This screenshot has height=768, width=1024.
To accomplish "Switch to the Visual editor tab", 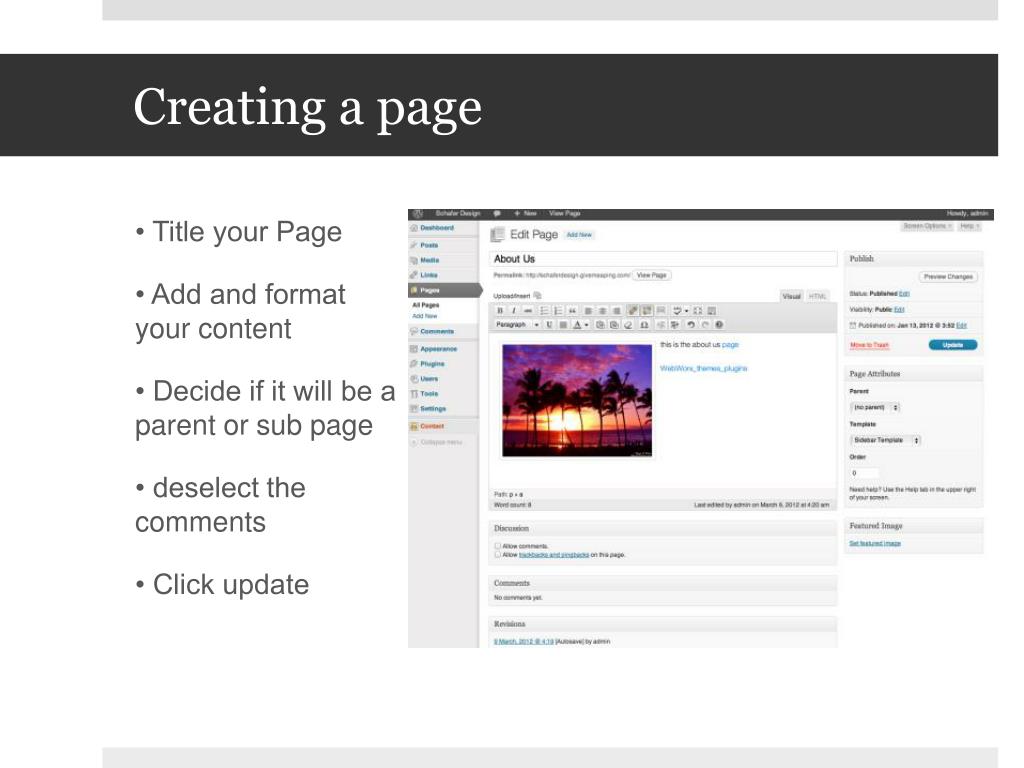I will 792,296.
